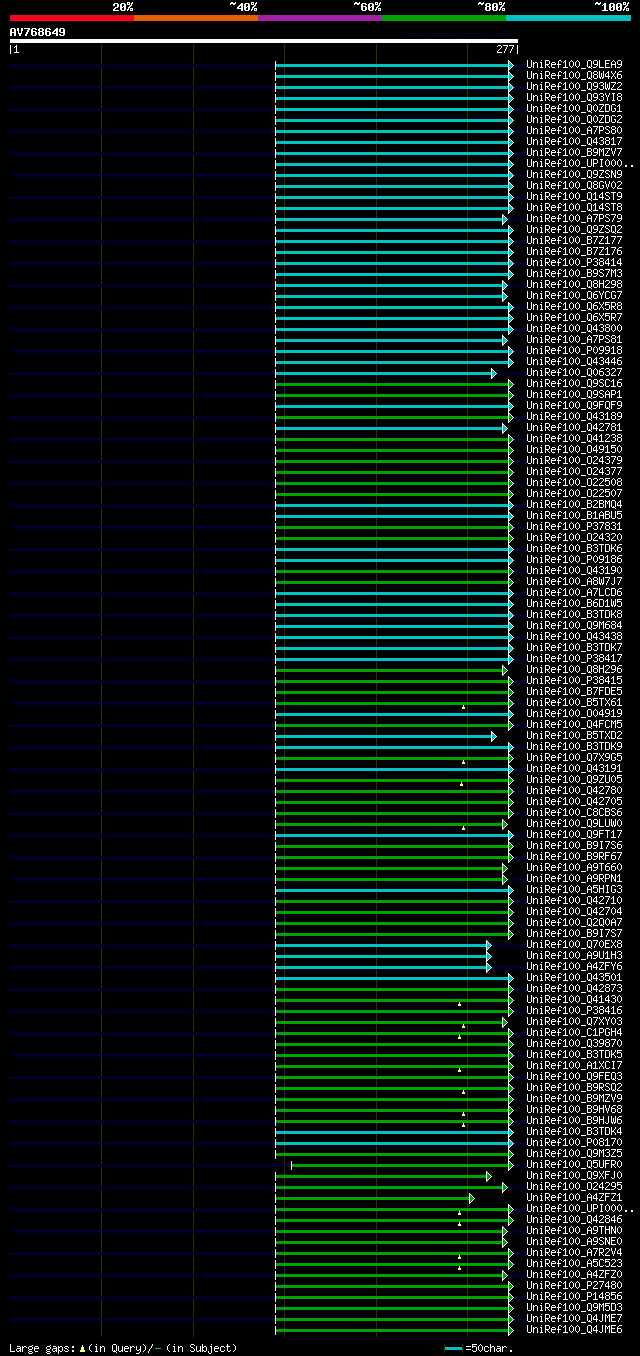Click the cyan alignment bar for Q8W4X6

[x=392, y=76]
